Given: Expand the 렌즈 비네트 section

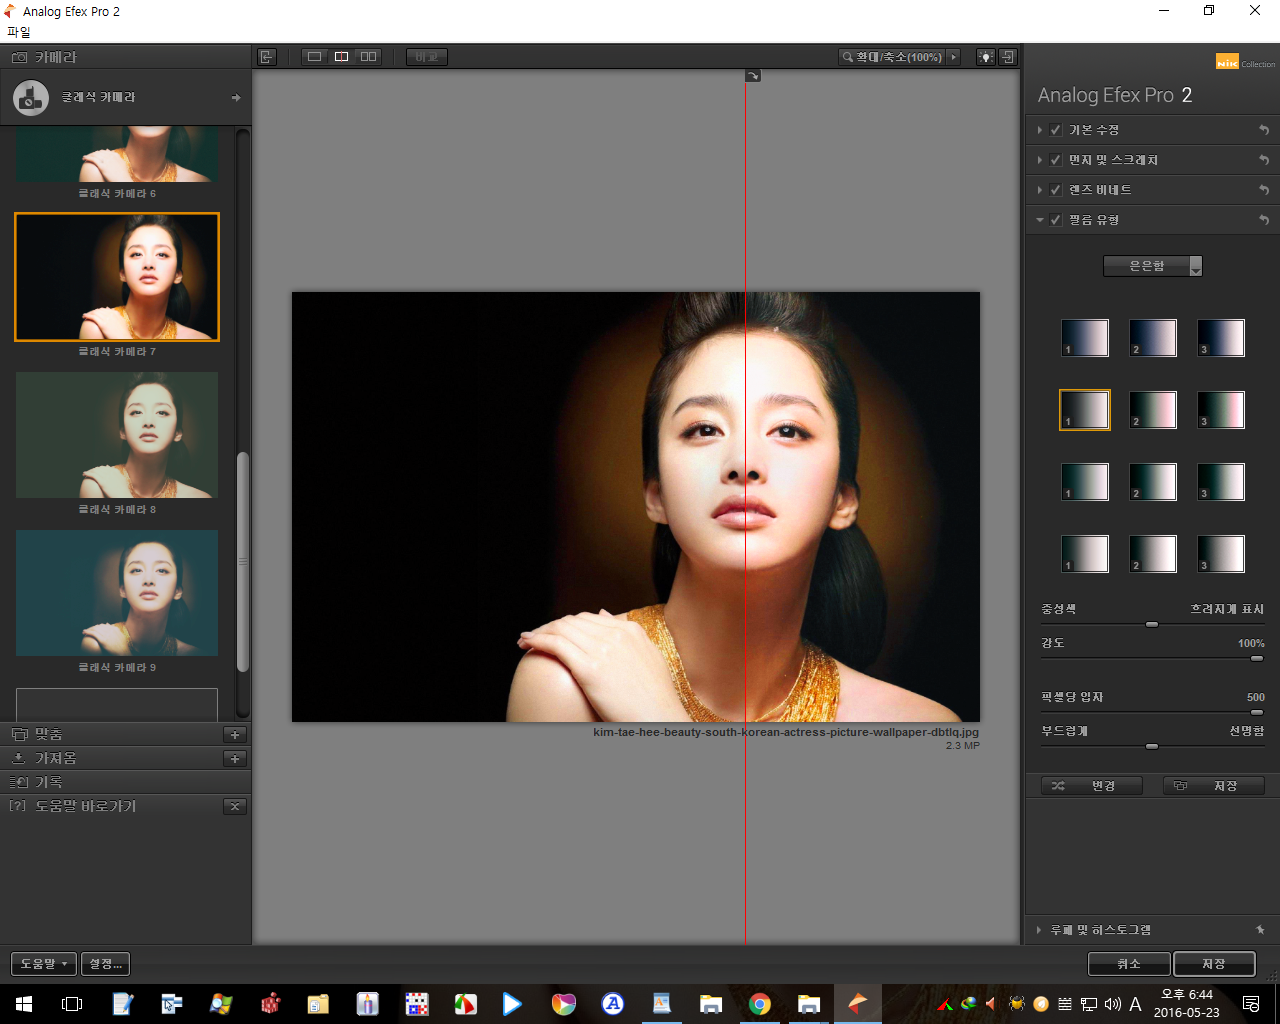Looking at the screenshot, I should point(1040,190).
